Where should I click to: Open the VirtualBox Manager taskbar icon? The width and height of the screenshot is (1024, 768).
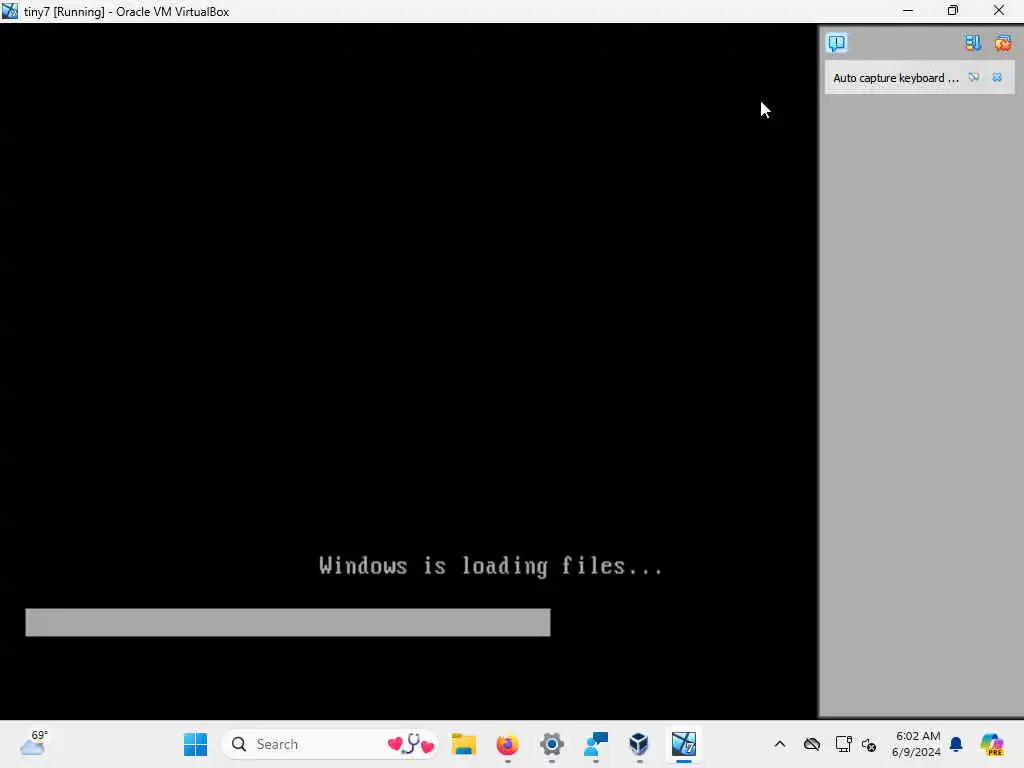639,744
